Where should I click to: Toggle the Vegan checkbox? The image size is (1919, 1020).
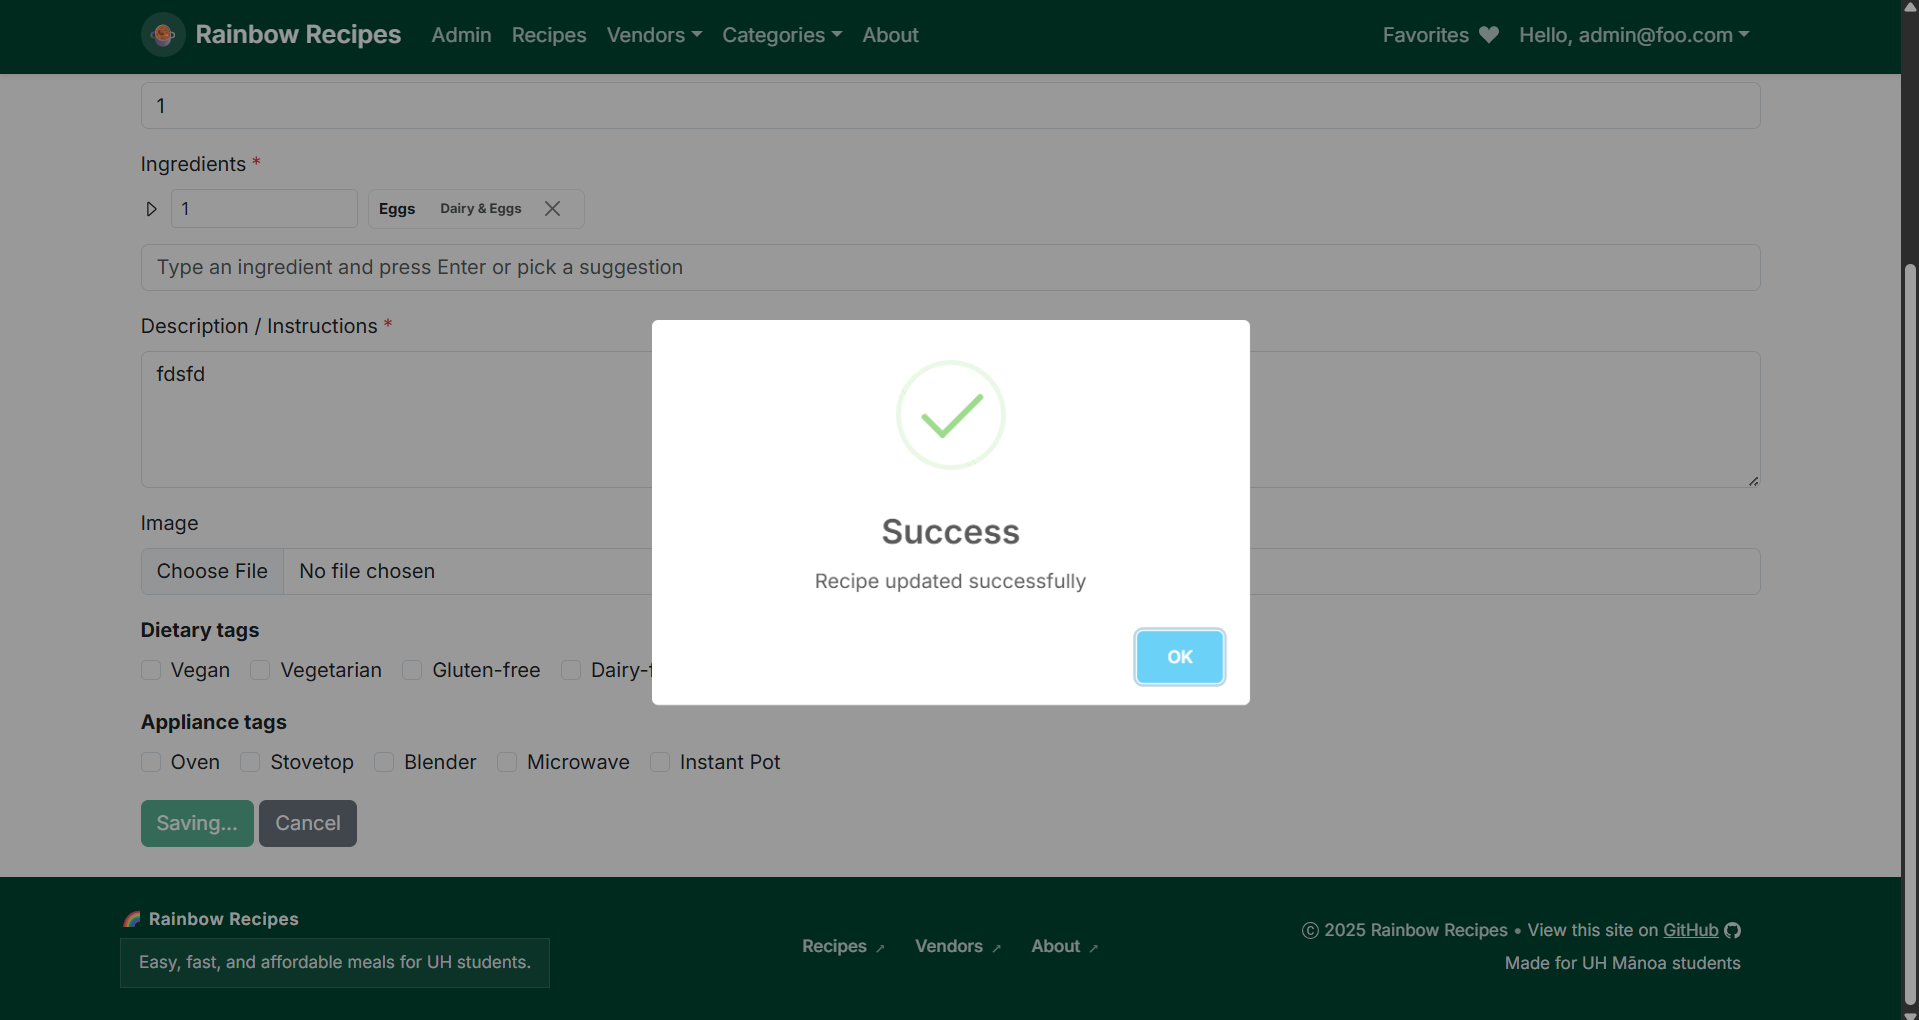coord(151,670)
